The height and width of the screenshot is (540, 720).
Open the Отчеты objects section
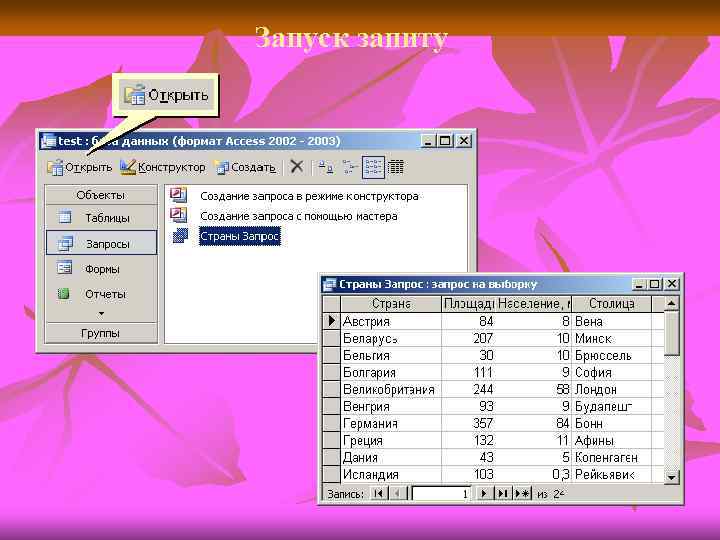pos(101,294)
